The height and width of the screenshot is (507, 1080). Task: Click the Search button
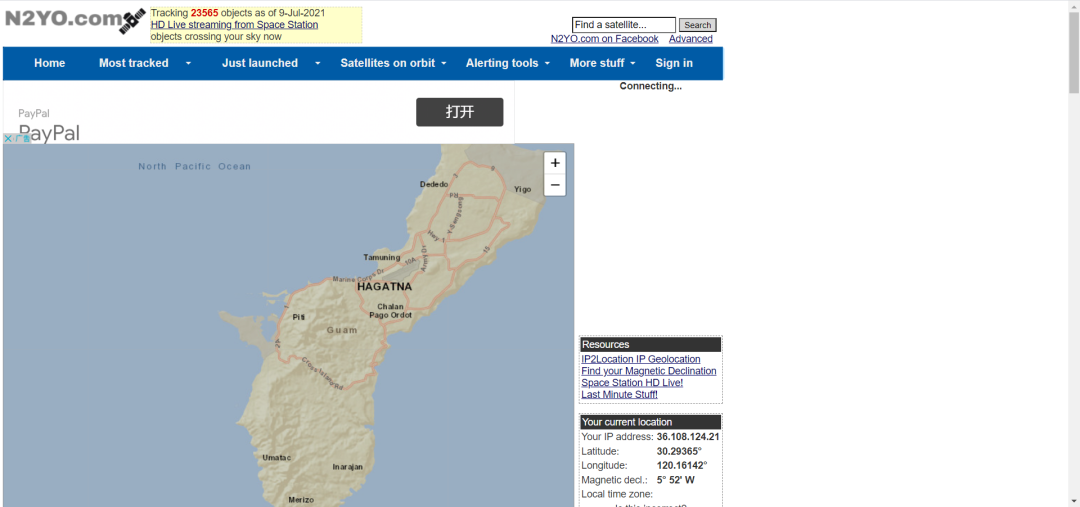698,25
